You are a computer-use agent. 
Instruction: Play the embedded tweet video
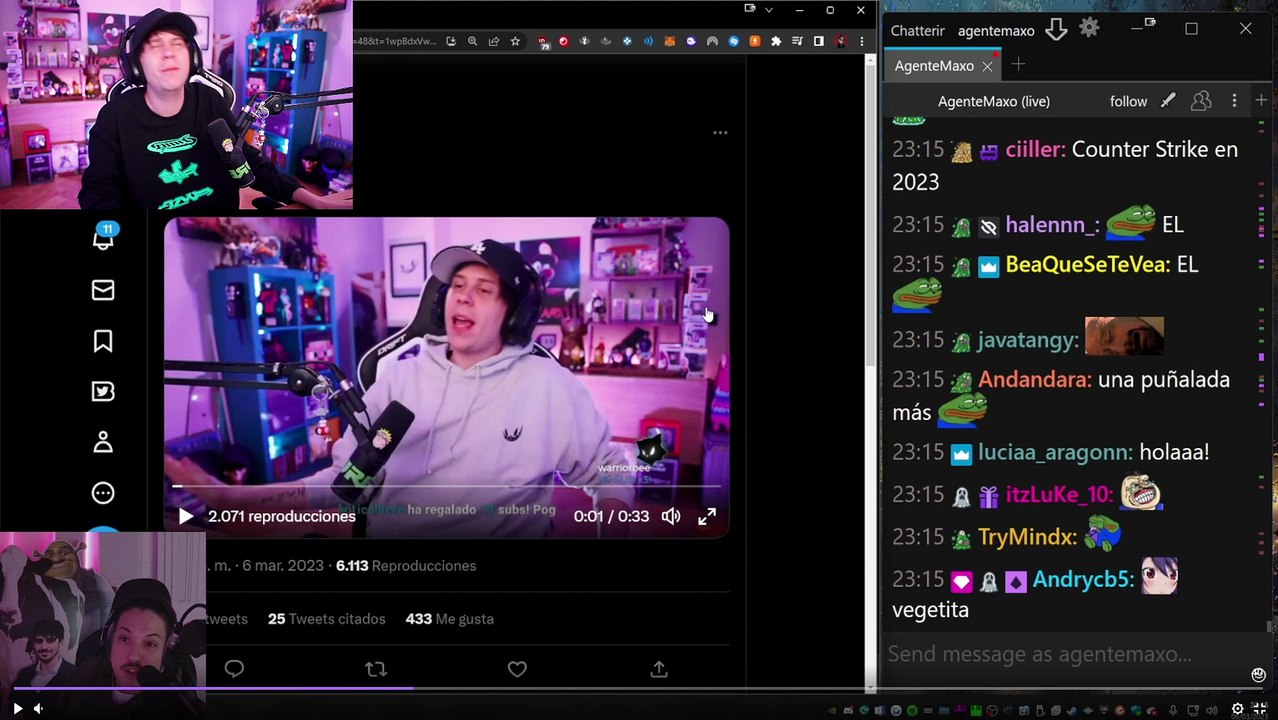click(x=185, y=516)
